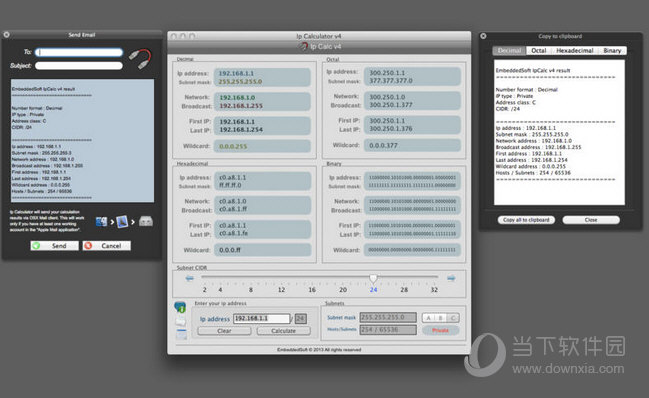Click the Calculate button
The height and width of the screenshot is (398, 649).
tap(284, 331)
